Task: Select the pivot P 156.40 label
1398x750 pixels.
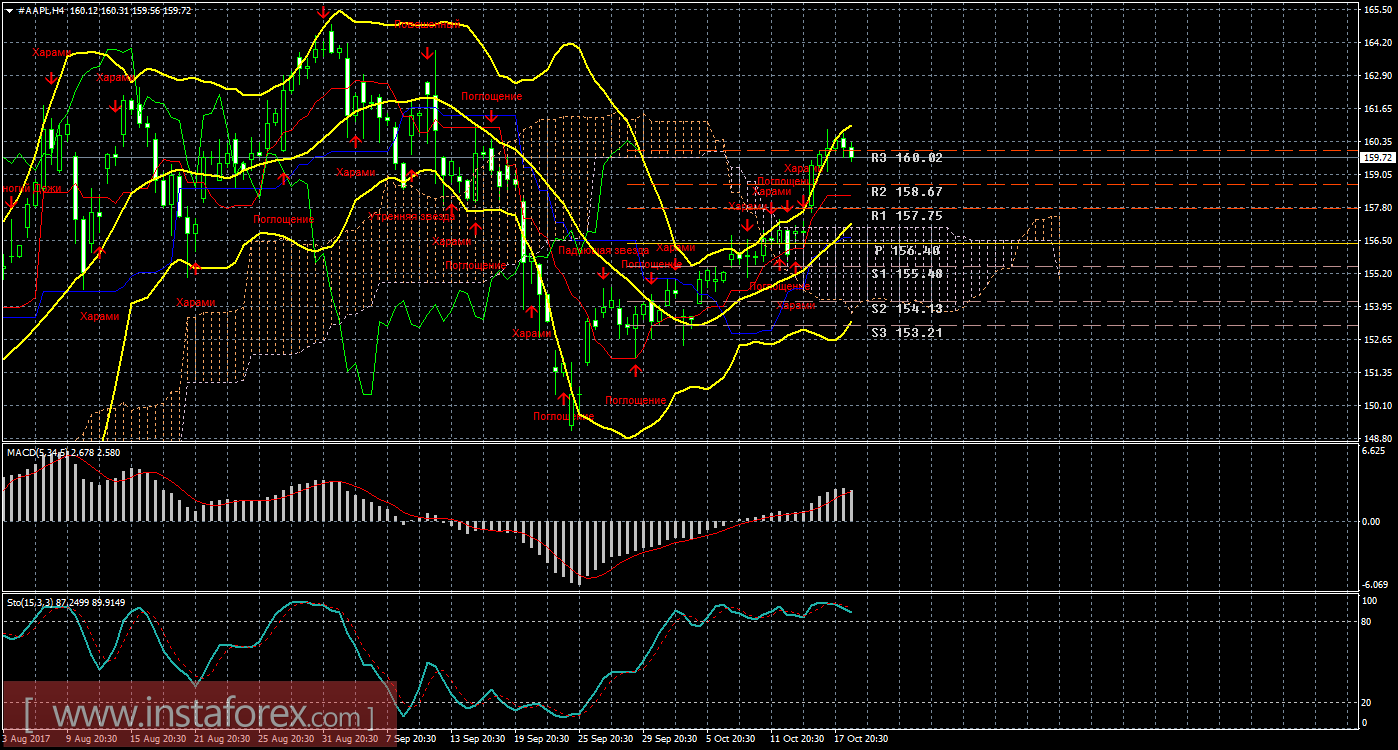Action: 906,250
